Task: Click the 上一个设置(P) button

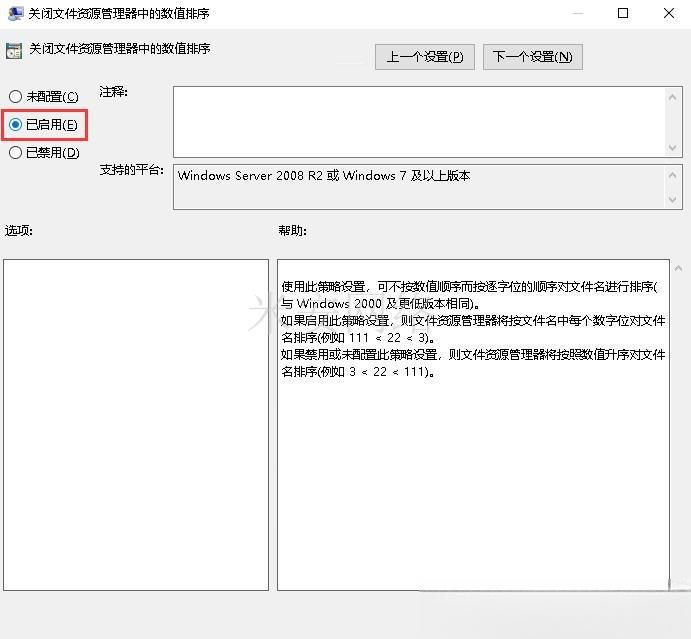Action: (424, 57)
